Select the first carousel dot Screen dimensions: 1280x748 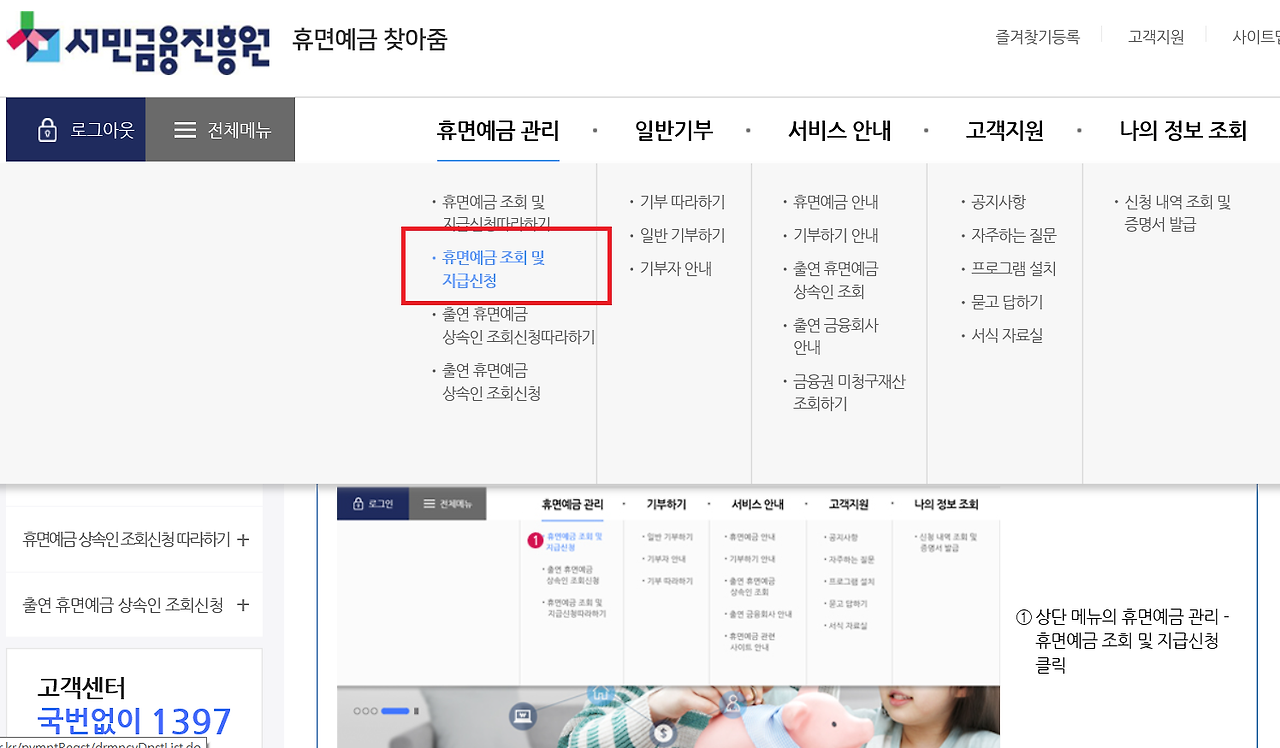coord(357,711)
